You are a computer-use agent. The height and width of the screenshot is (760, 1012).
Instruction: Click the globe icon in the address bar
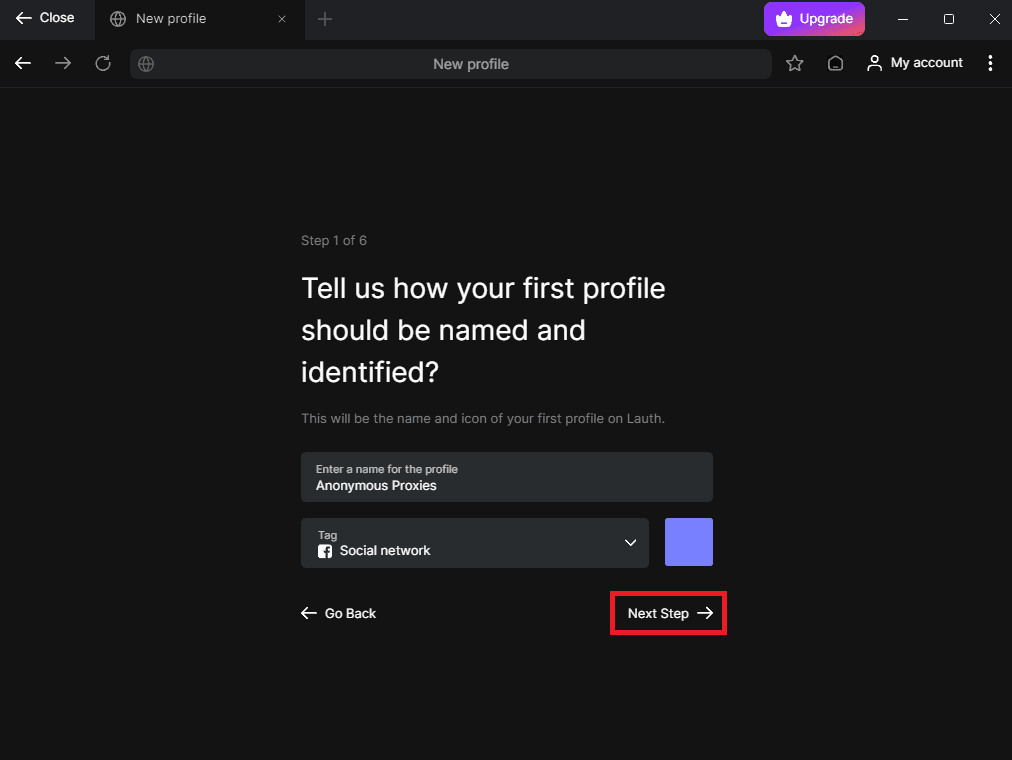pos(146,63)
